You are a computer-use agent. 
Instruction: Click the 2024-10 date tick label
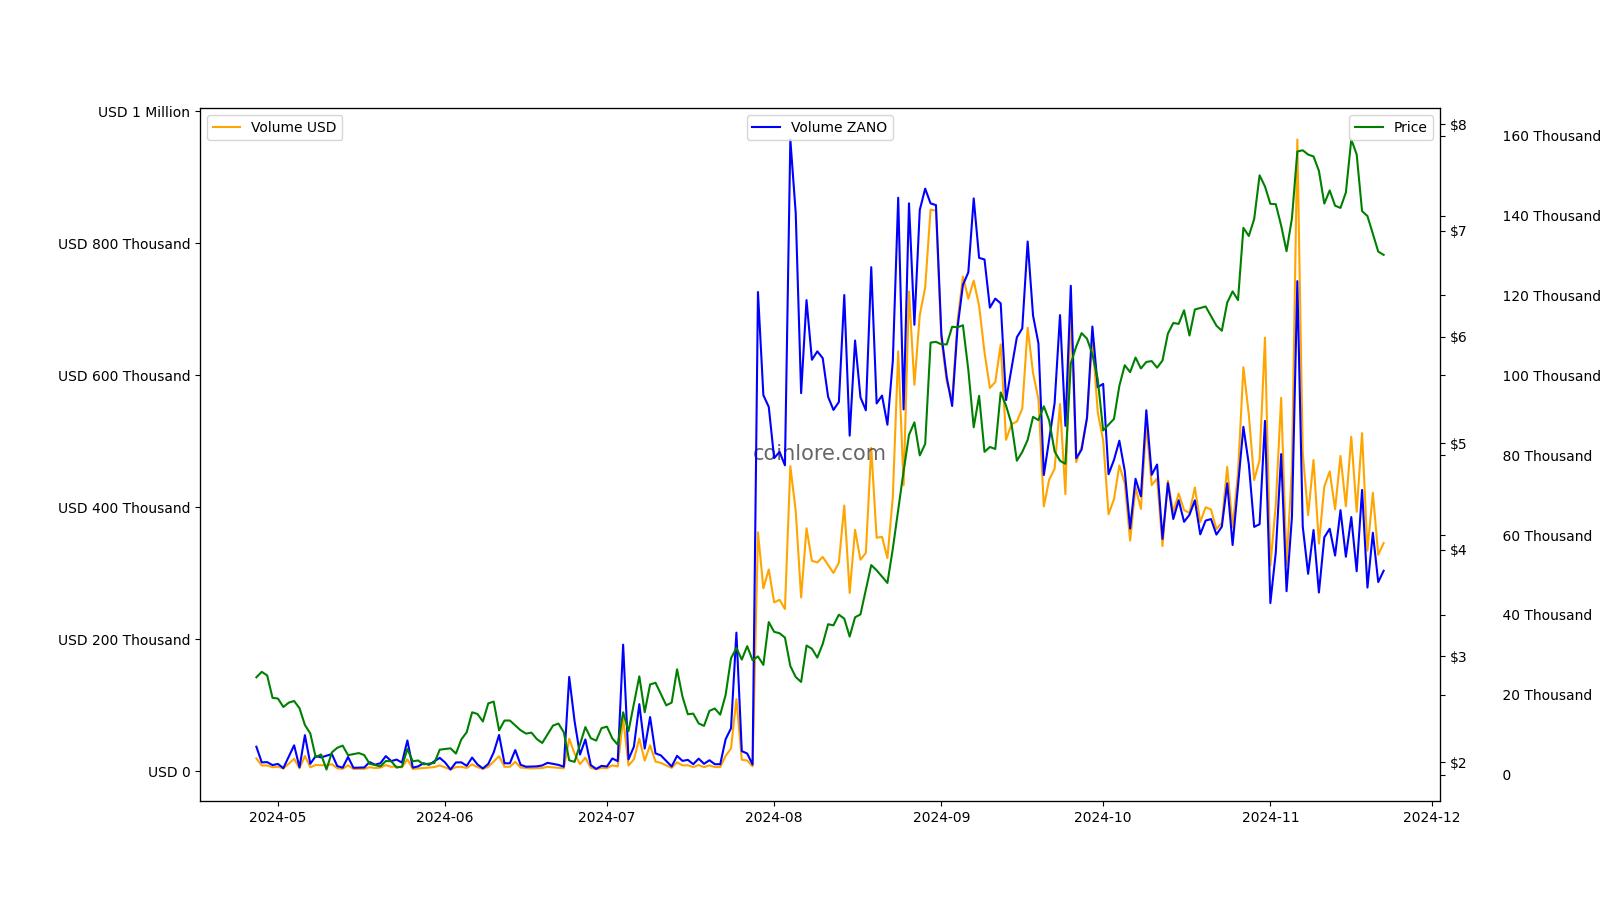[x=1102, y=817]
